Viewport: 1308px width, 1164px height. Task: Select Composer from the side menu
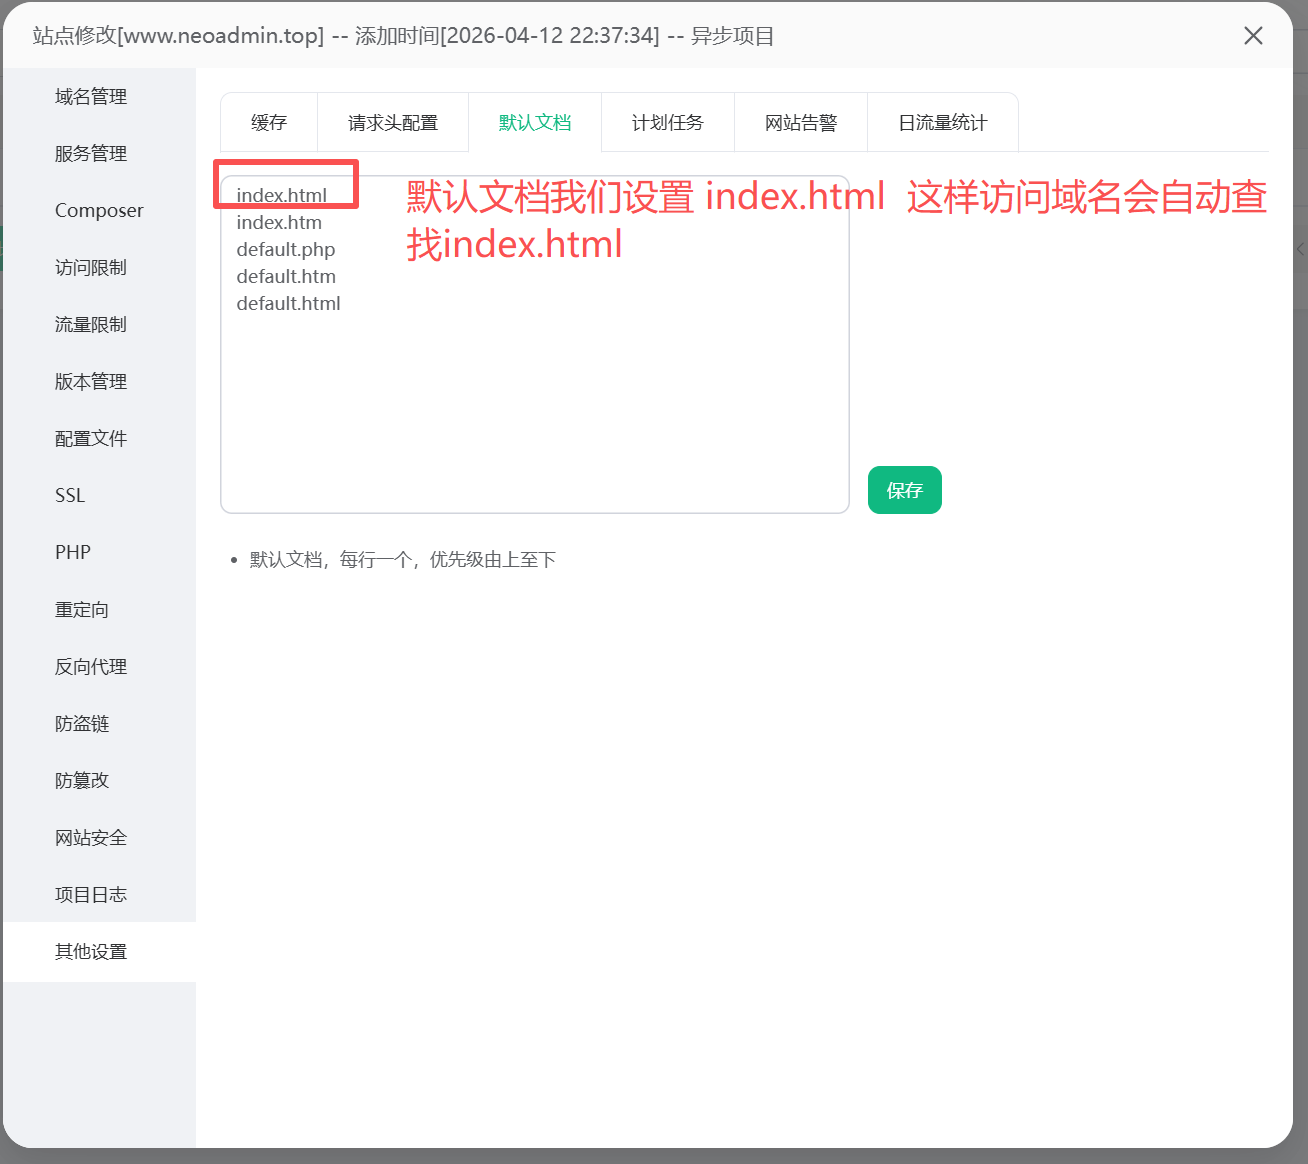tap(99, 211)
